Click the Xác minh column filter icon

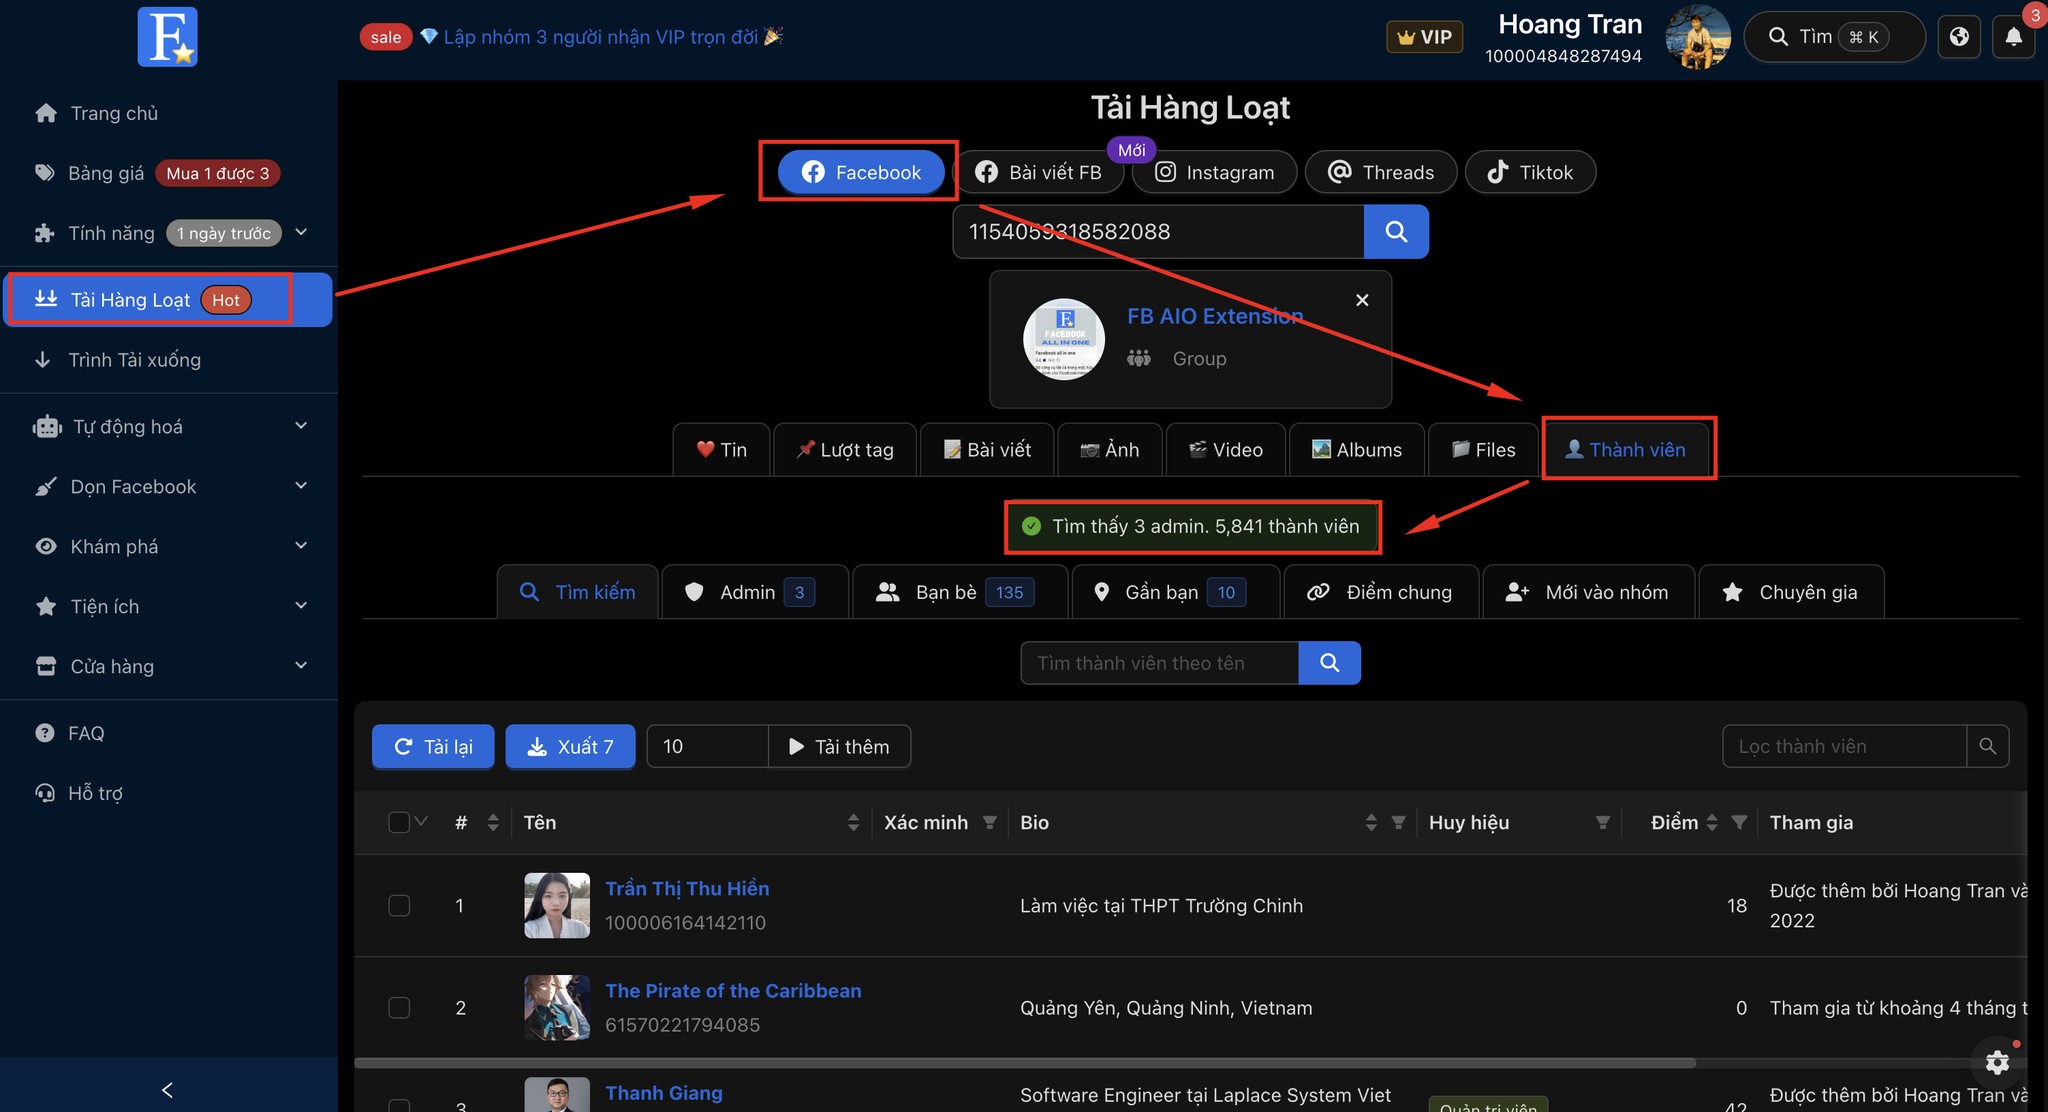pyautogui.click(x=989, y=822)
